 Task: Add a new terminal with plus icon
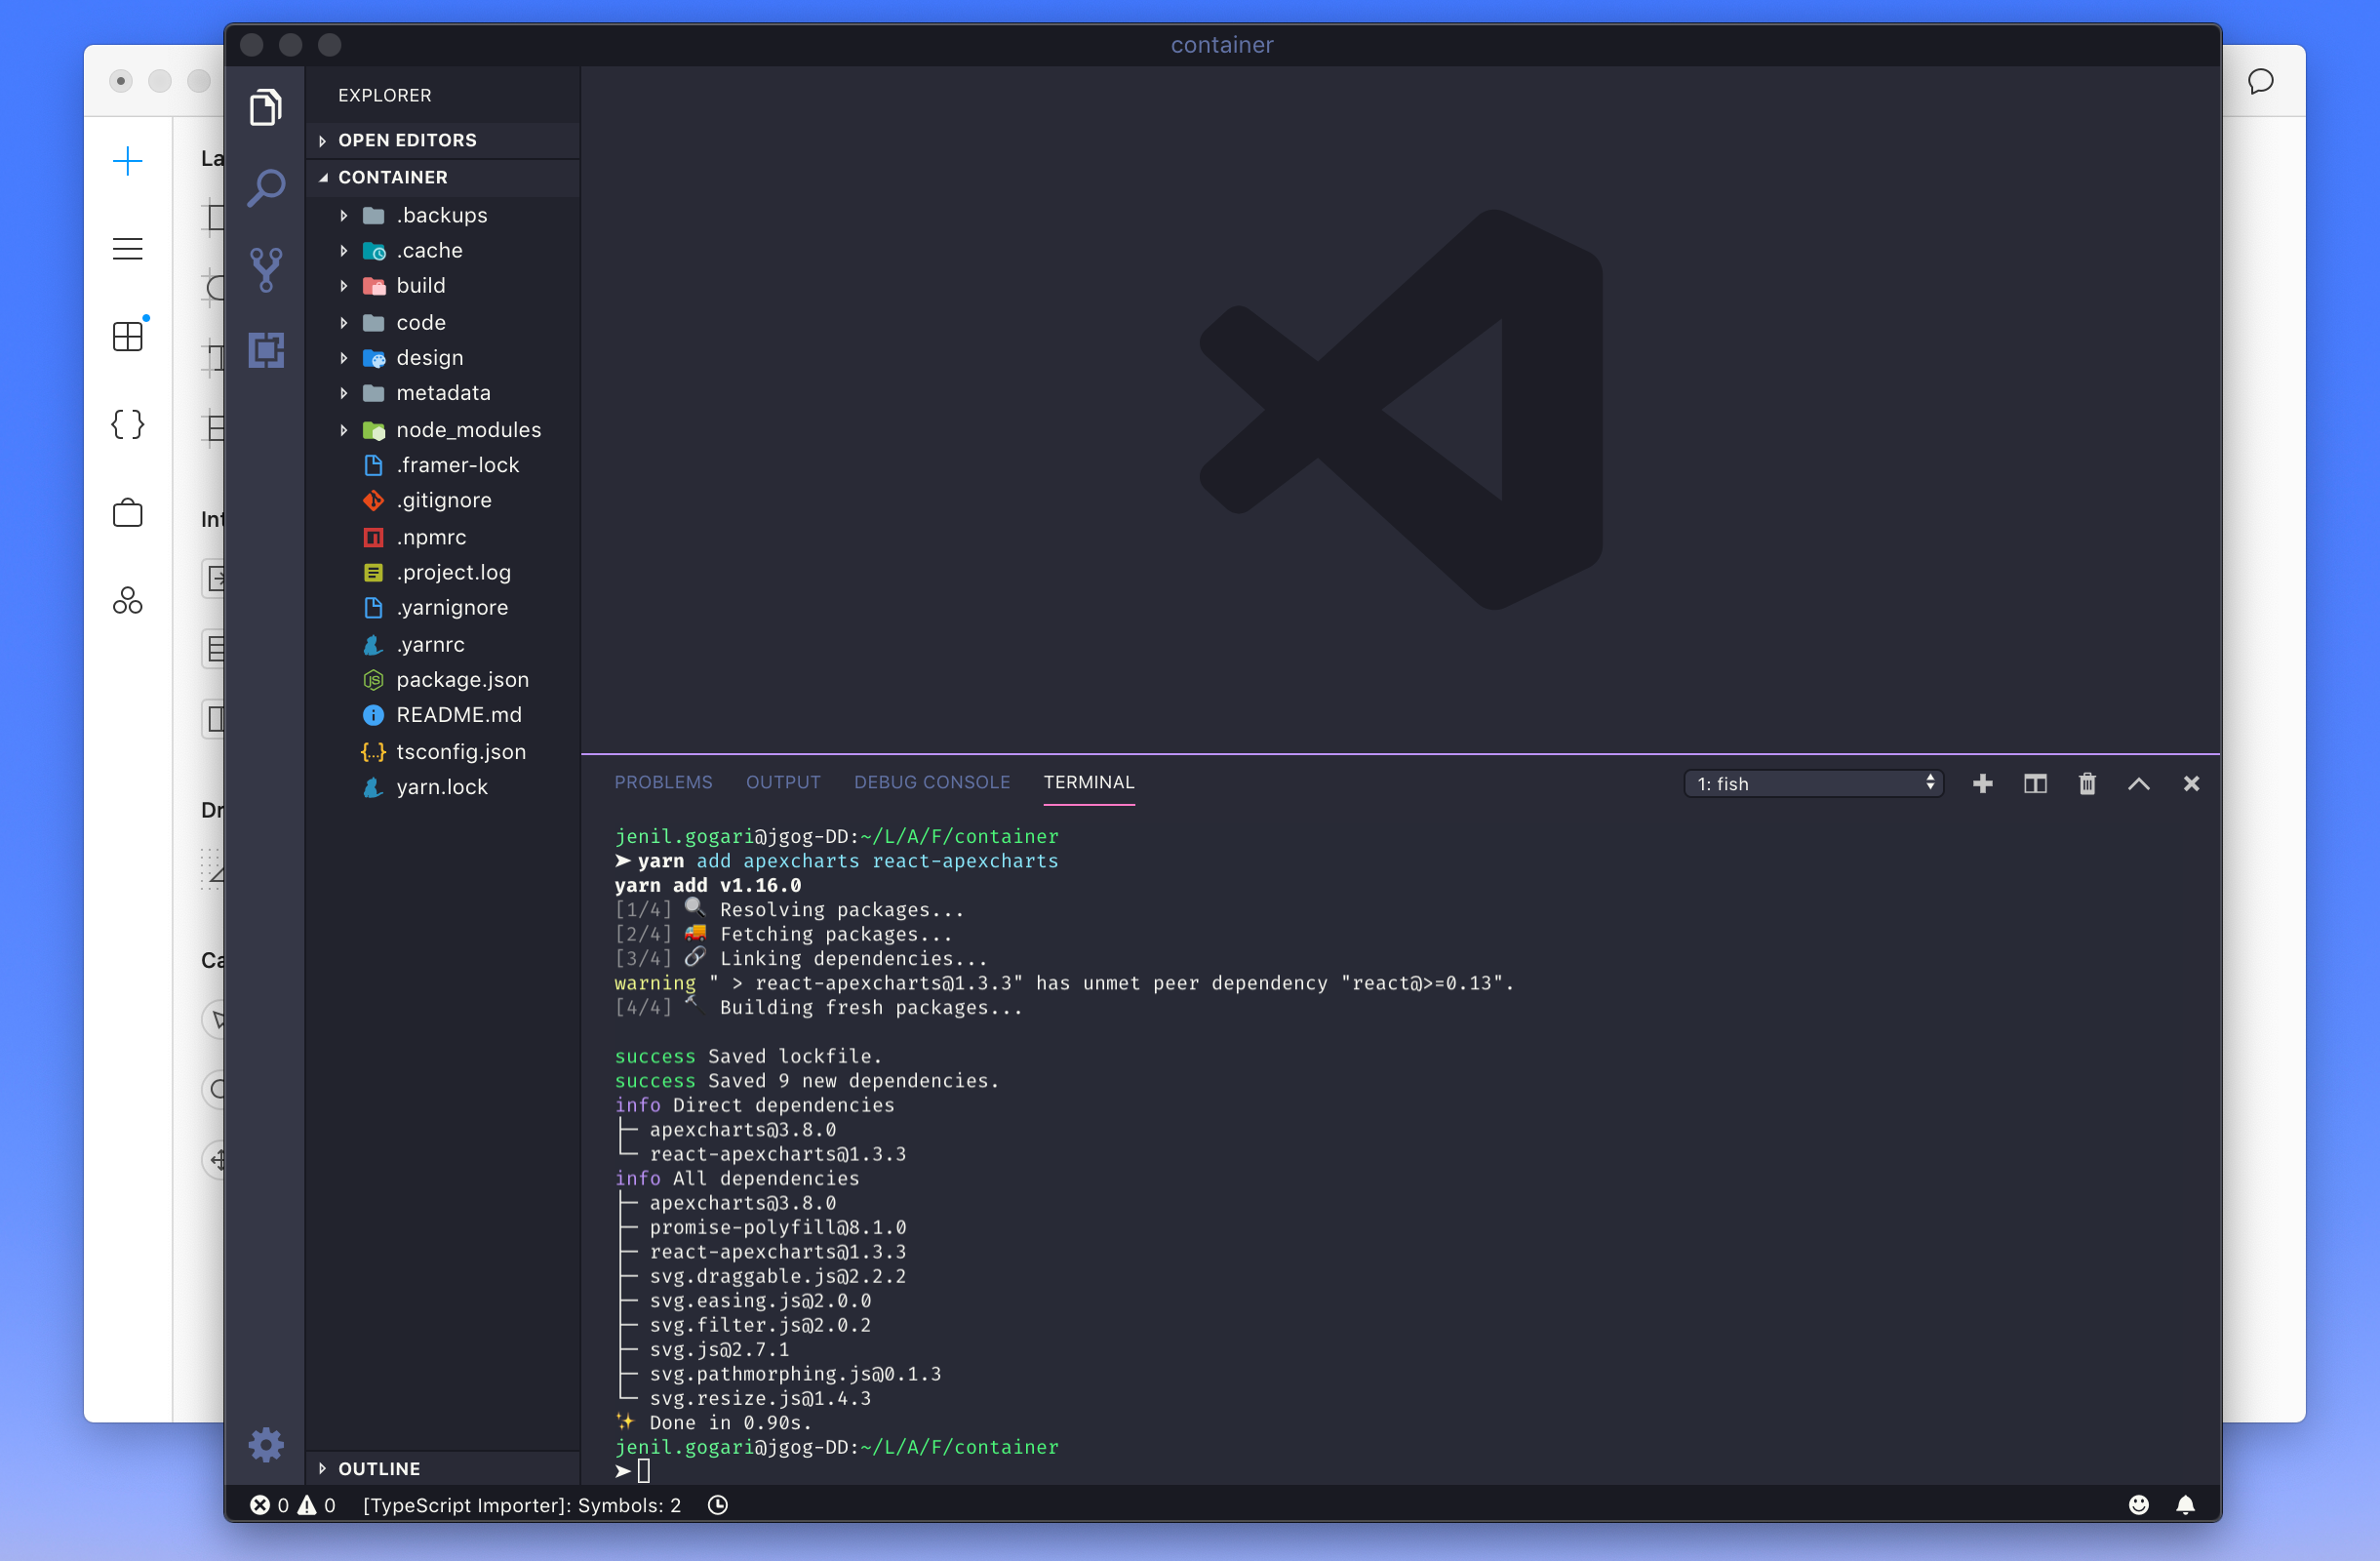(1982, 784)
